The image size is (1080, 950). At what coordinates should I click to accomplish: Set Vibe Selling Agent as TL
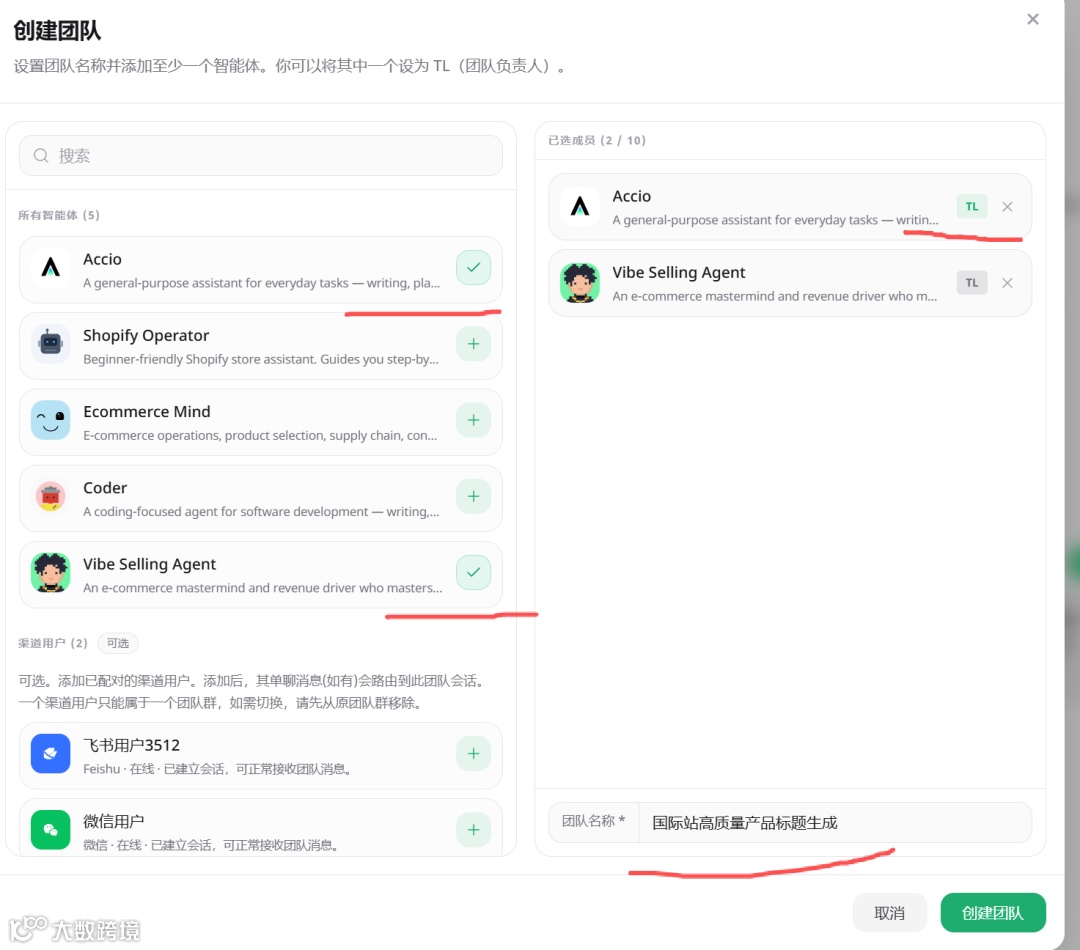coord(971,282)
